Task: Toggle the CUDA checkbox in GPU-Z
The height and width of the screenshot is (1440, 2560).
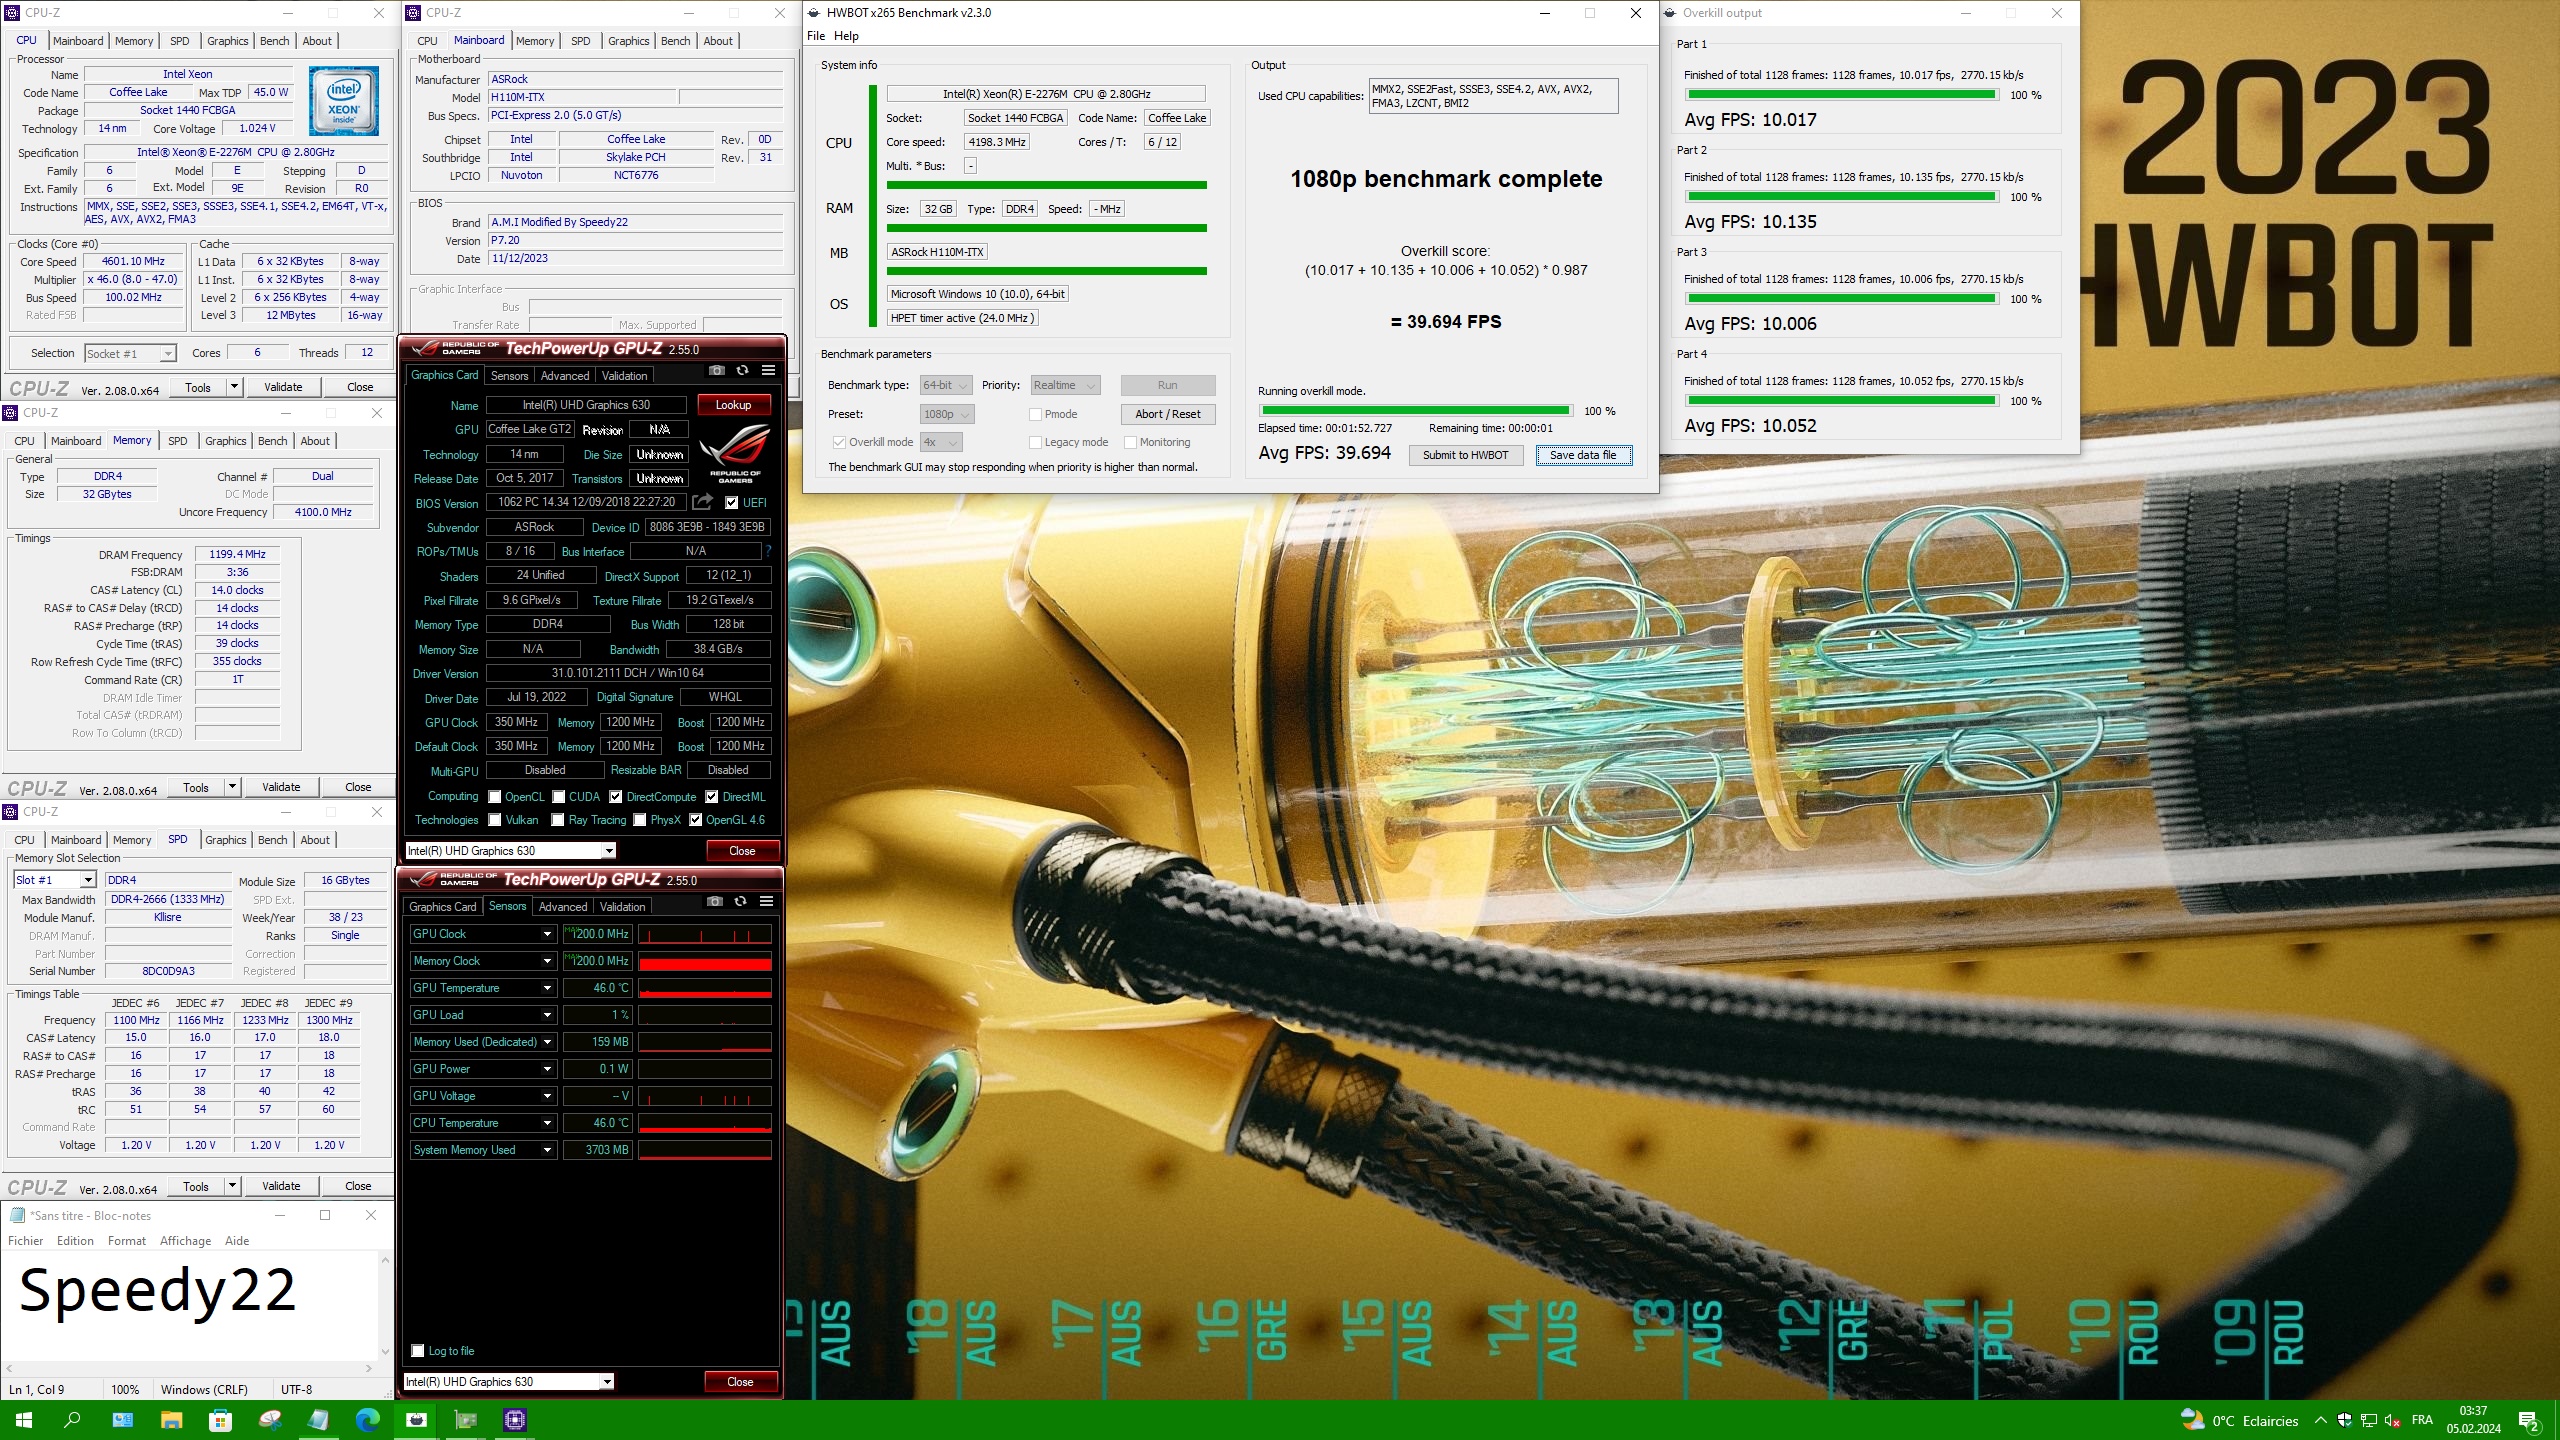Action: click(x=558, y=797)
